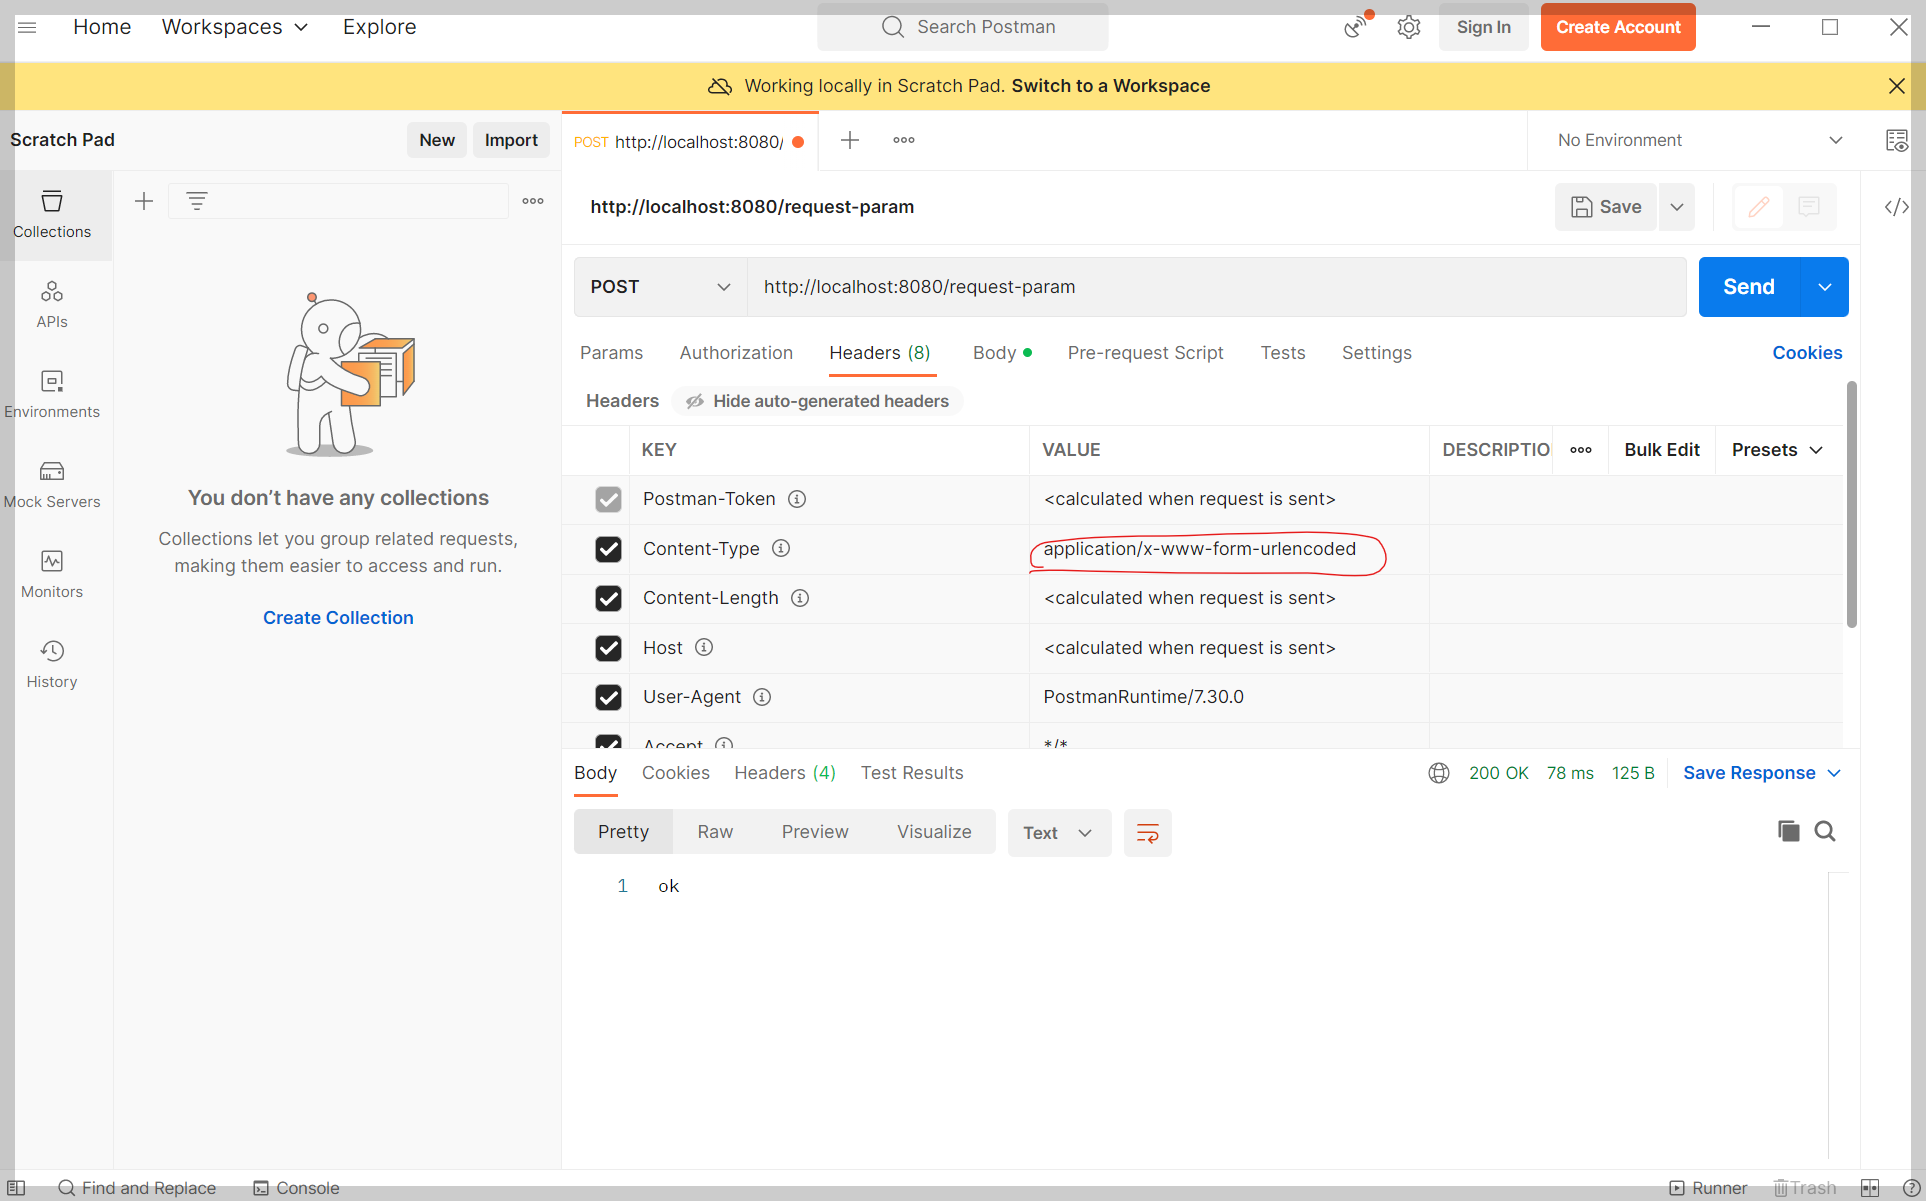Uncheck the Host header checkbox
Screen dimensions: 1926x1201
point(608,648)
